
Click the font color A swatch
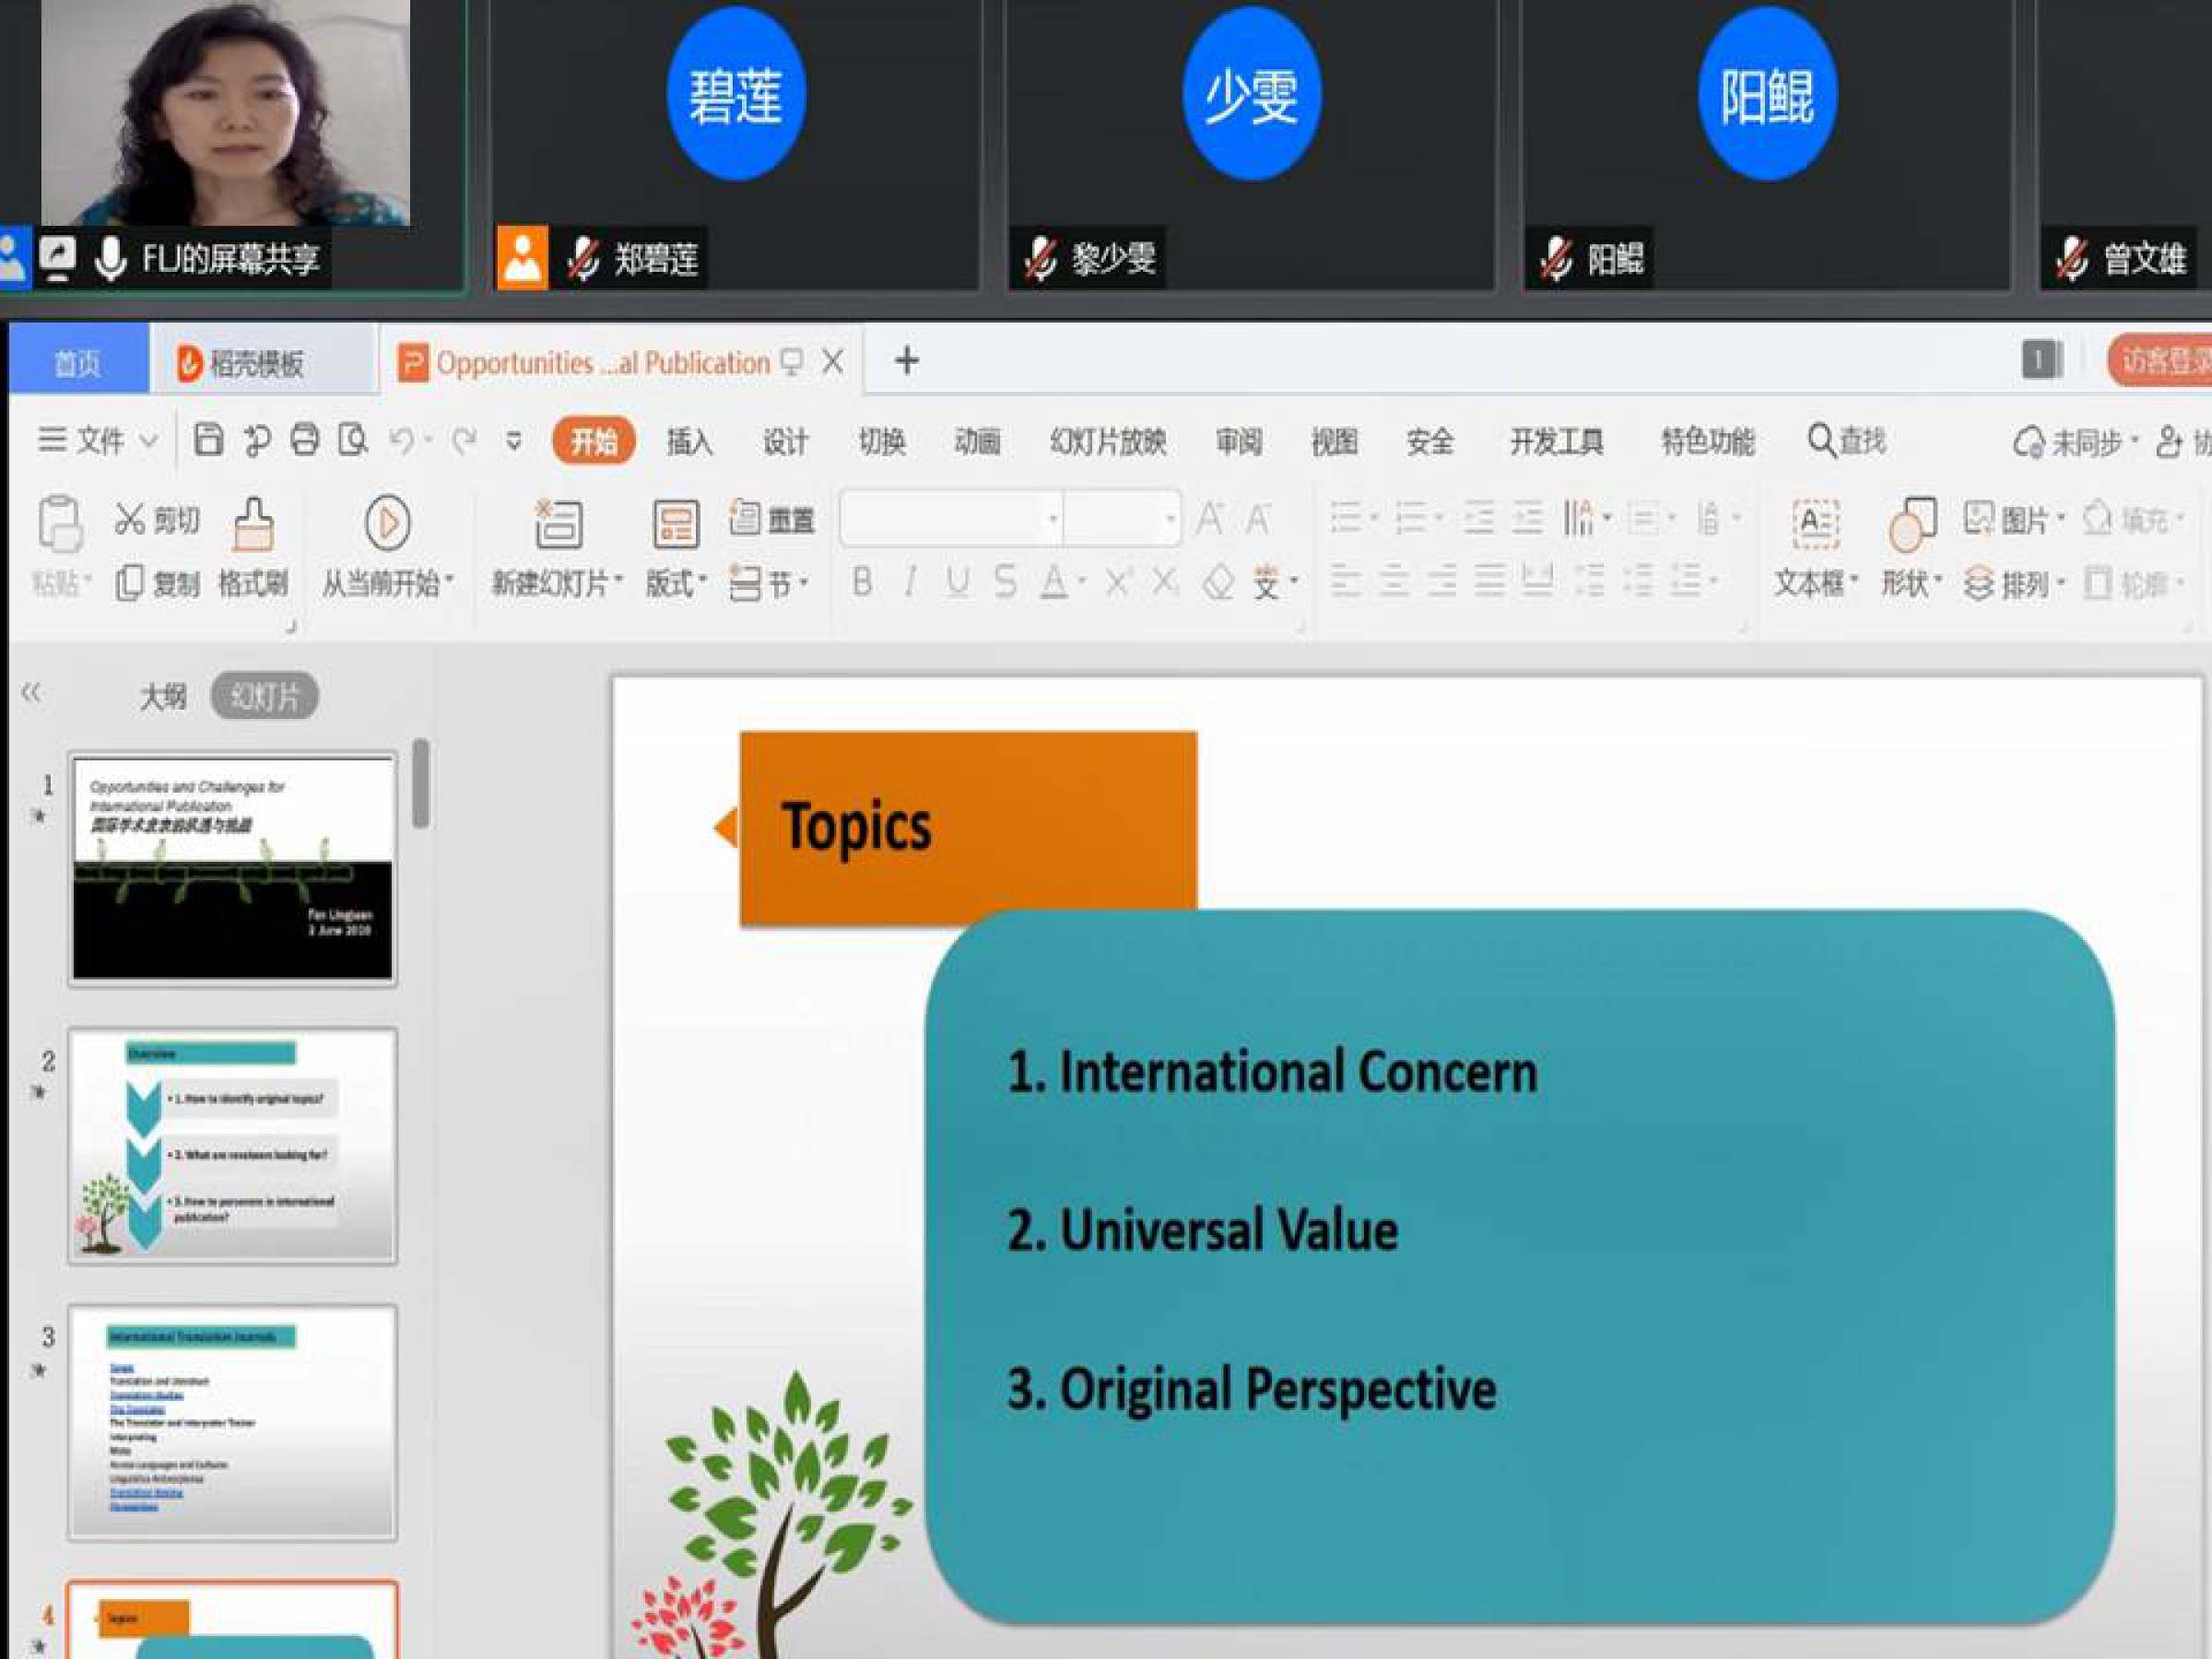pyautogui.click(x=1053, y=582)
